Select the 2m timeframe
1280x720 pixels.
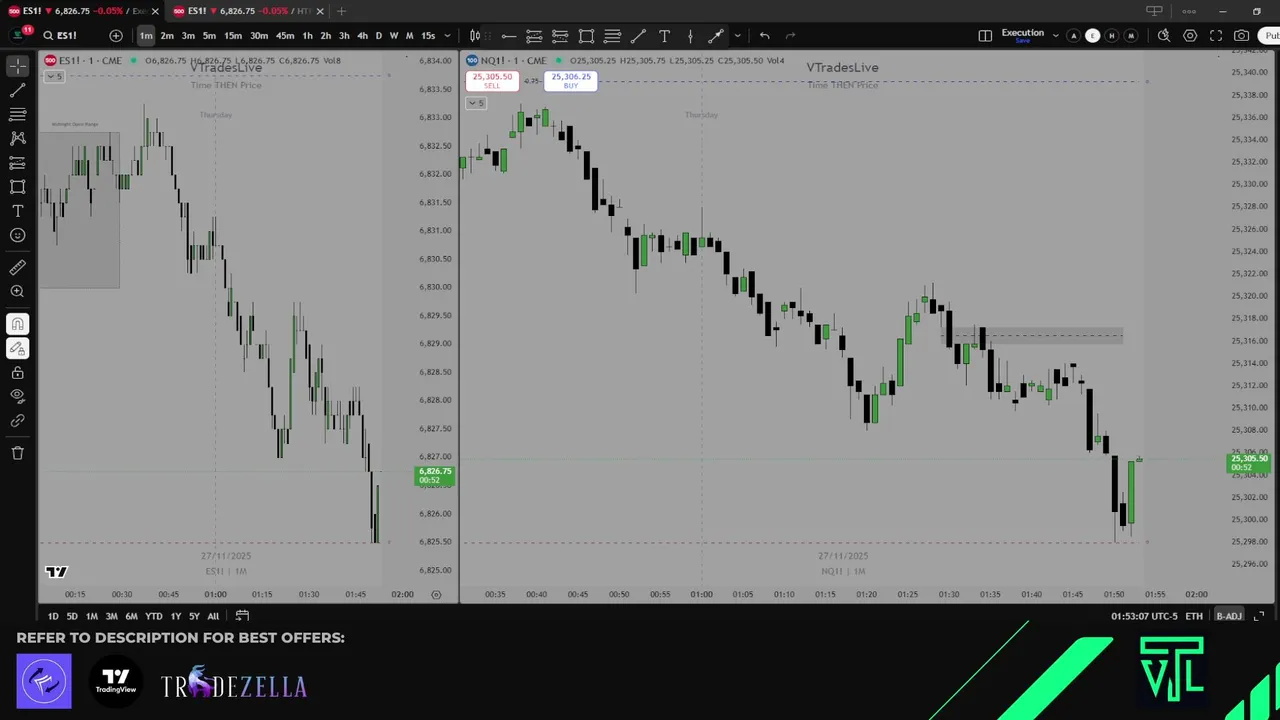click(x=167, y=35)
